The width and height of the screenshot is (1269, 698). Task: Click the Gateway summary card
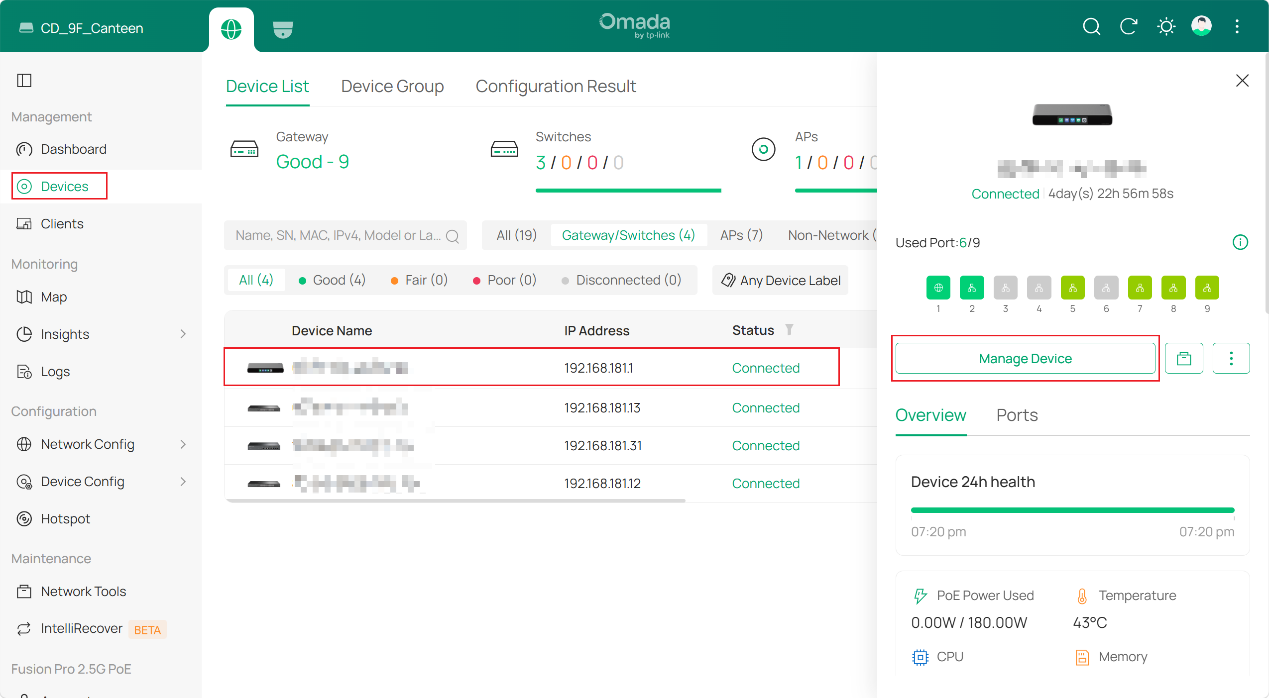290,150
